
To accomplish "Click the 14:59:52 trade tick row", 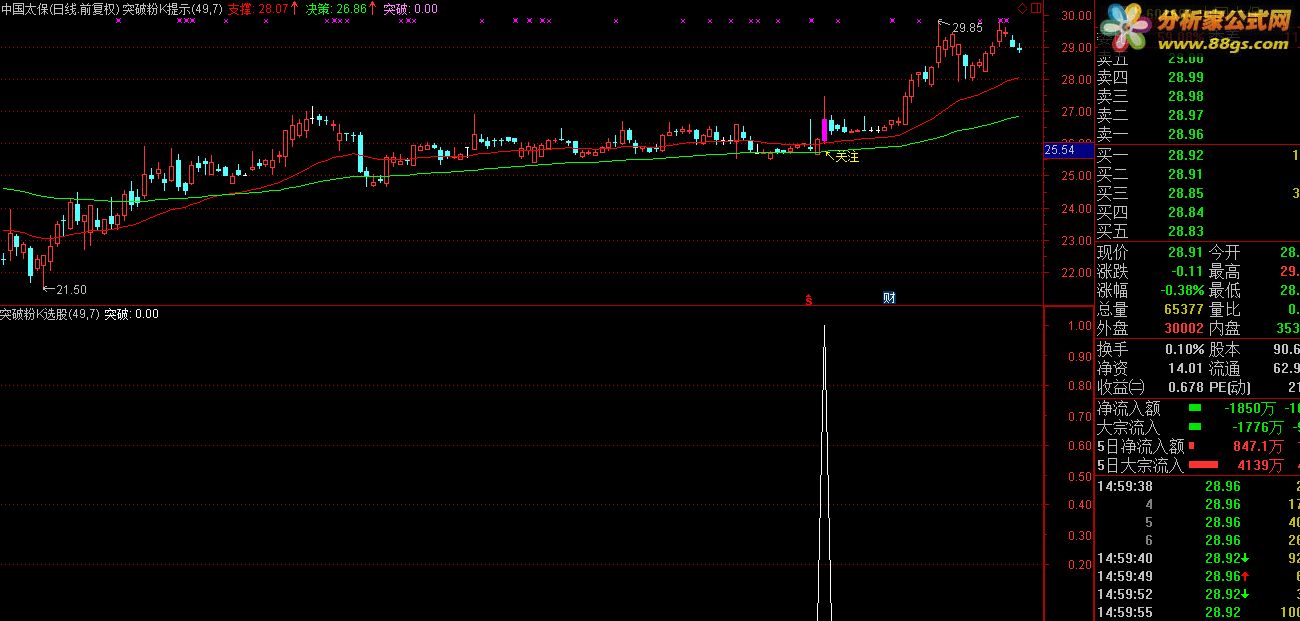I will [1197, 595].
